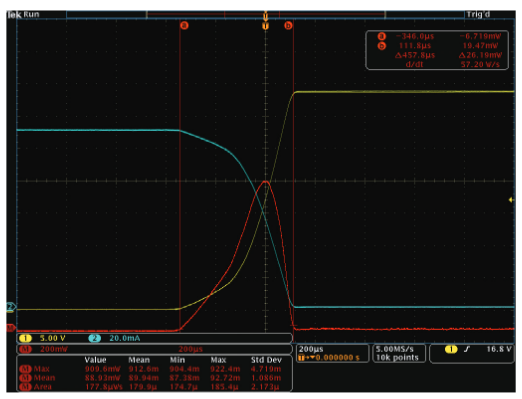
Task: Click channel 2 scale 20.0mA
Action: [125, 338]
